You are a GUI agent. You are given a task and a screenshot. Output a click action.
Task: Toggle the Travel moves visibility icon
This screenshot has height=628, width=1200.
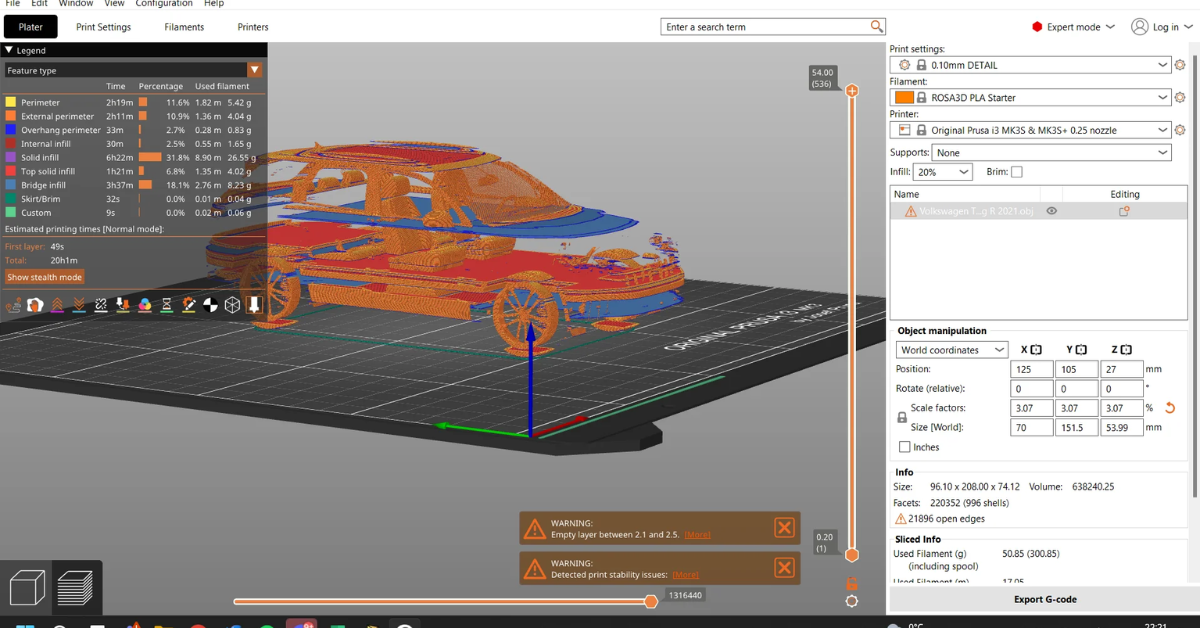(13, 305)
